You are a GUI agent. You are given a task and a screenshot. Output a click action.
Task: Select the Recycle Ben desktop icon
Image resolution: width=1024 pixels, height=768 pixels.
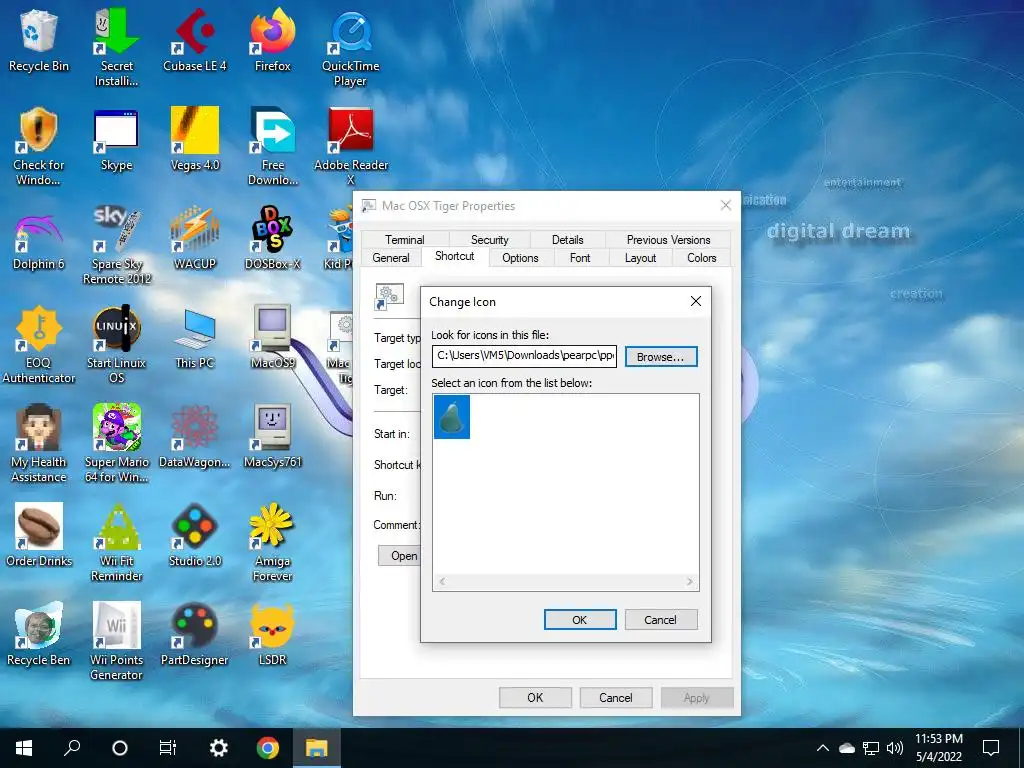click(x=39, y=635)
